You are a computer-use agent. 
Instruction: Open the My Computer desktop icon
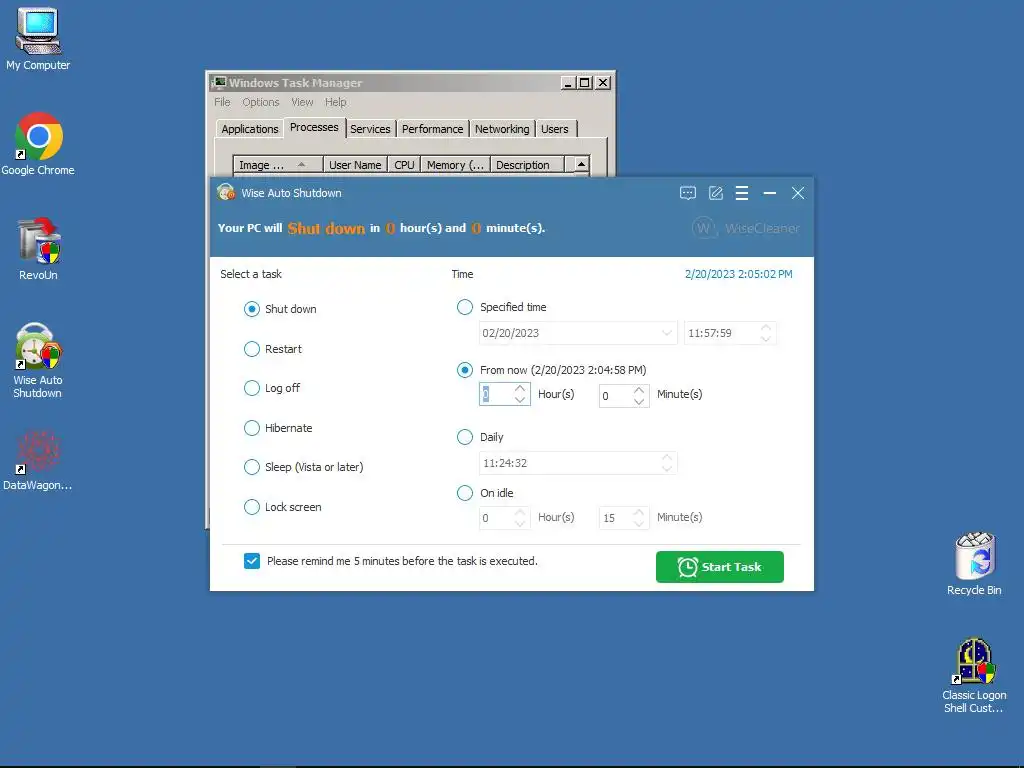tap(39, 39)
